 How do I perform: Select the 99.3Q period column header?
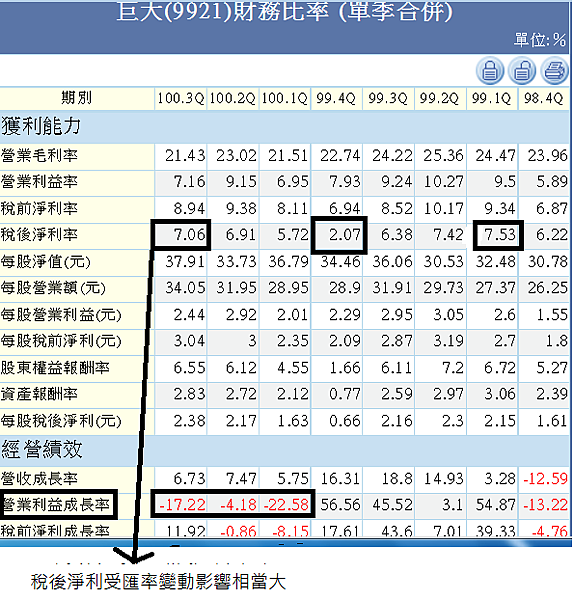[x=388, y=98]
